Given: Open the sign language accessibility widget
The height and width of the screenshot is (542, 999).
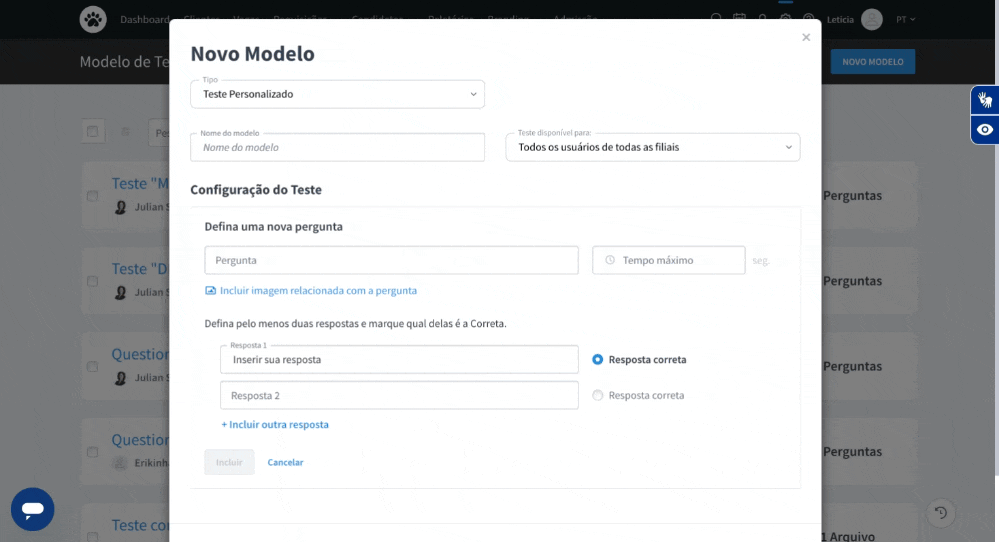Looking at the screenshot, I should pyautogui.click(x=985, y=100).
